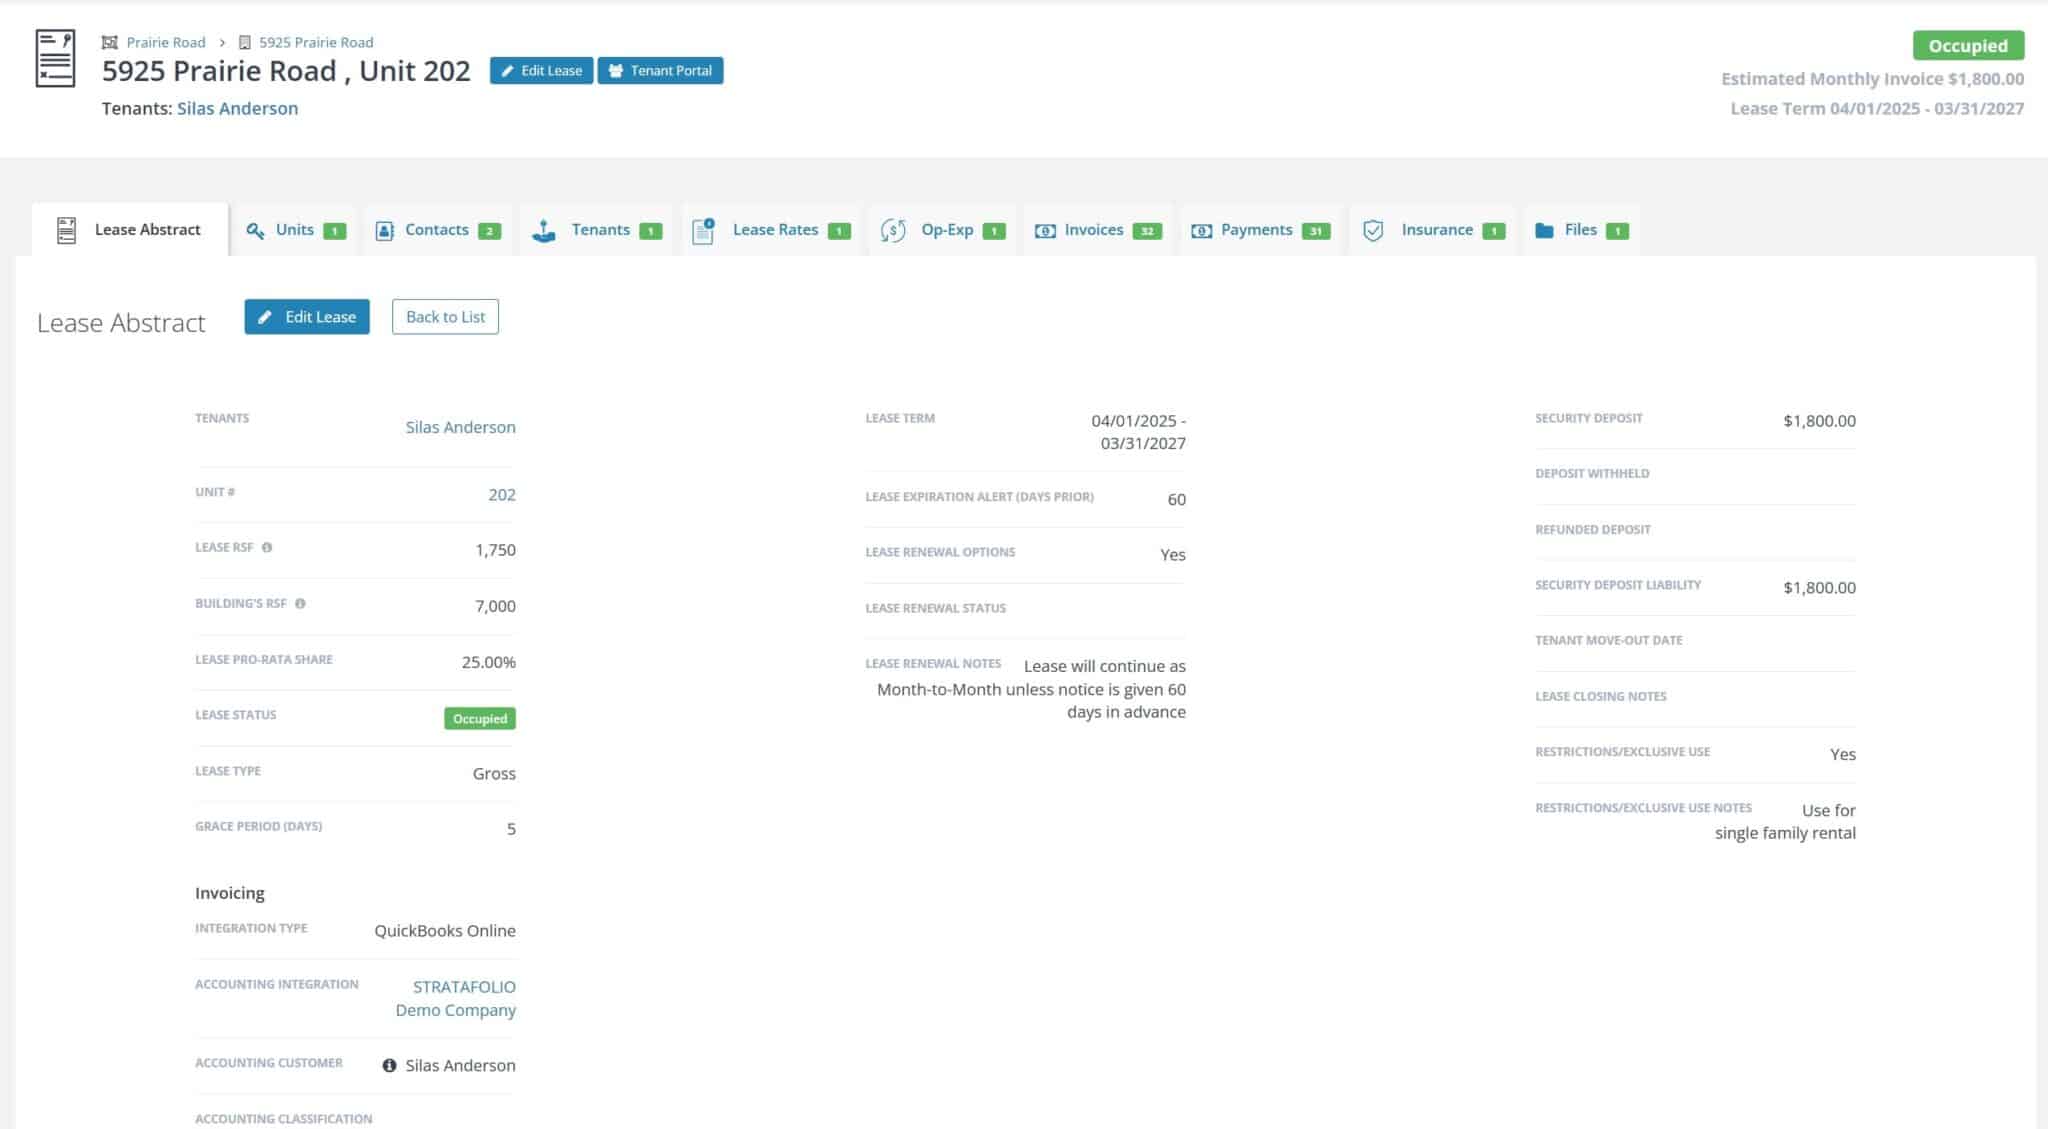The image size is (2048, 1129).
Task: Switch to the Lease Rates tab
Action: tap(775, 230)
